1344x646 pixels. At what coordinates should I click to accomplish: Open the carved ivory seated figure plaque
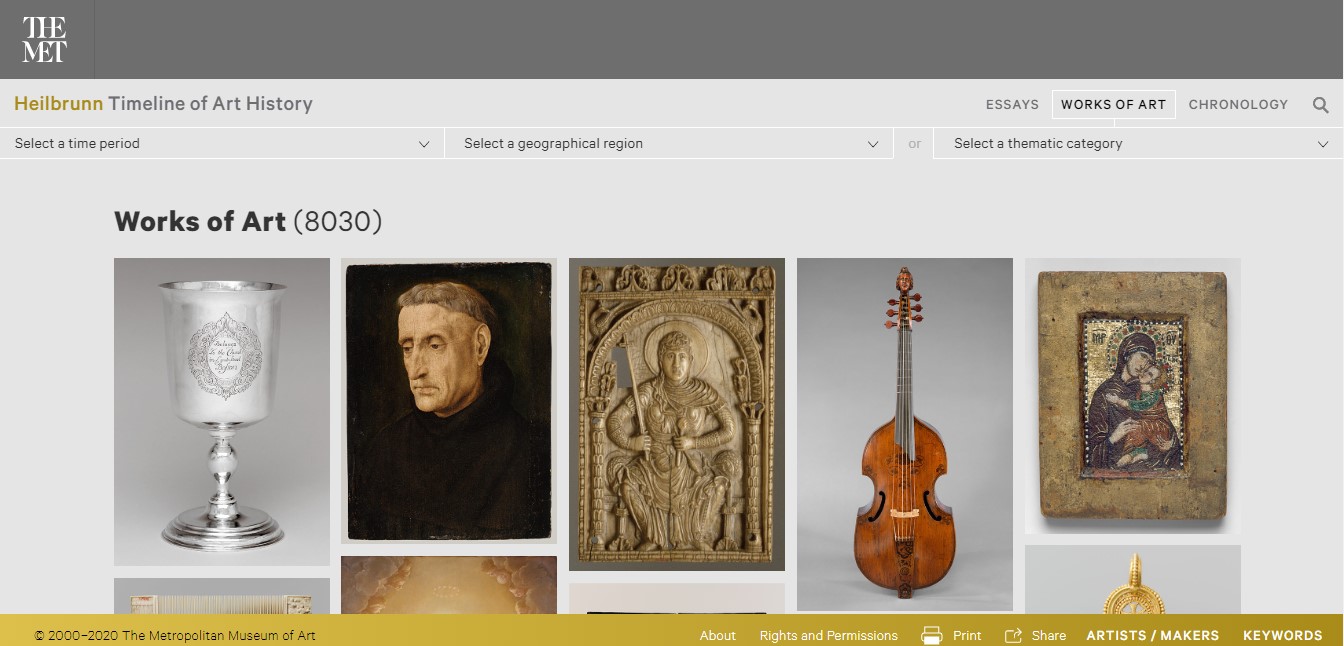point(677,414)
